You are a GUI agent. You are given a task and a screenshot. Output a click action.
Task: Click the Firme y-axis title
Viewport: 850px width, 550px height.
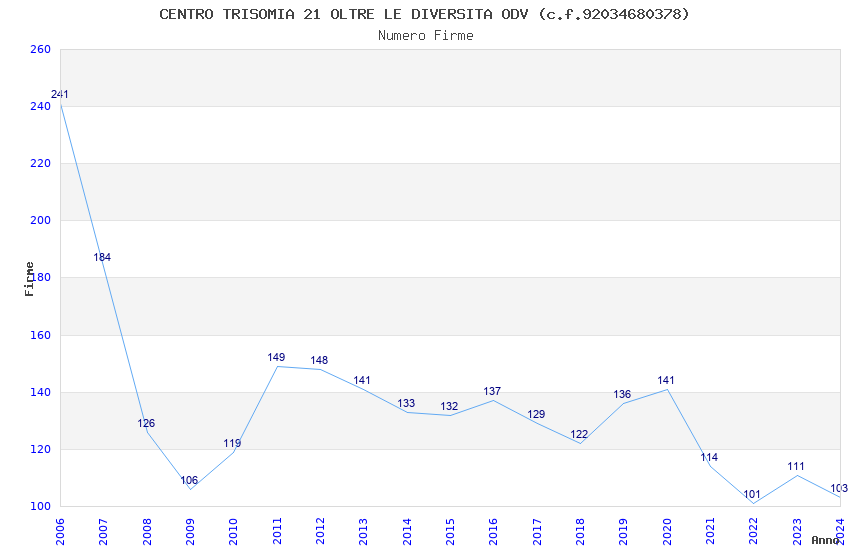click(x=29, y=279)
